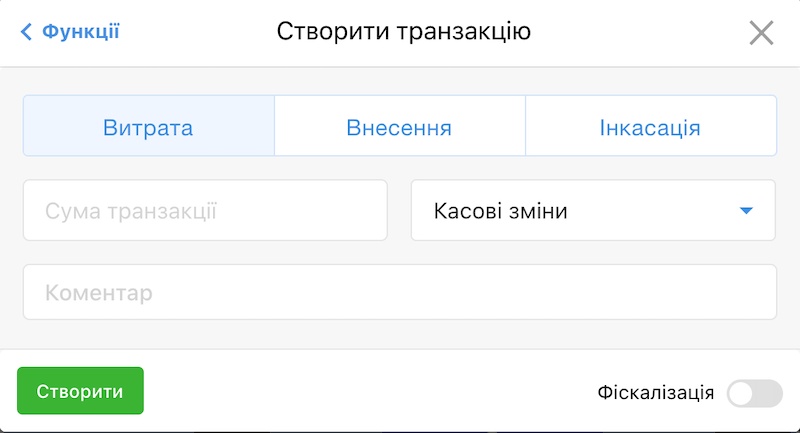
Task: Click the Касові зміни selected value text
Action: [x=500, y=211]
